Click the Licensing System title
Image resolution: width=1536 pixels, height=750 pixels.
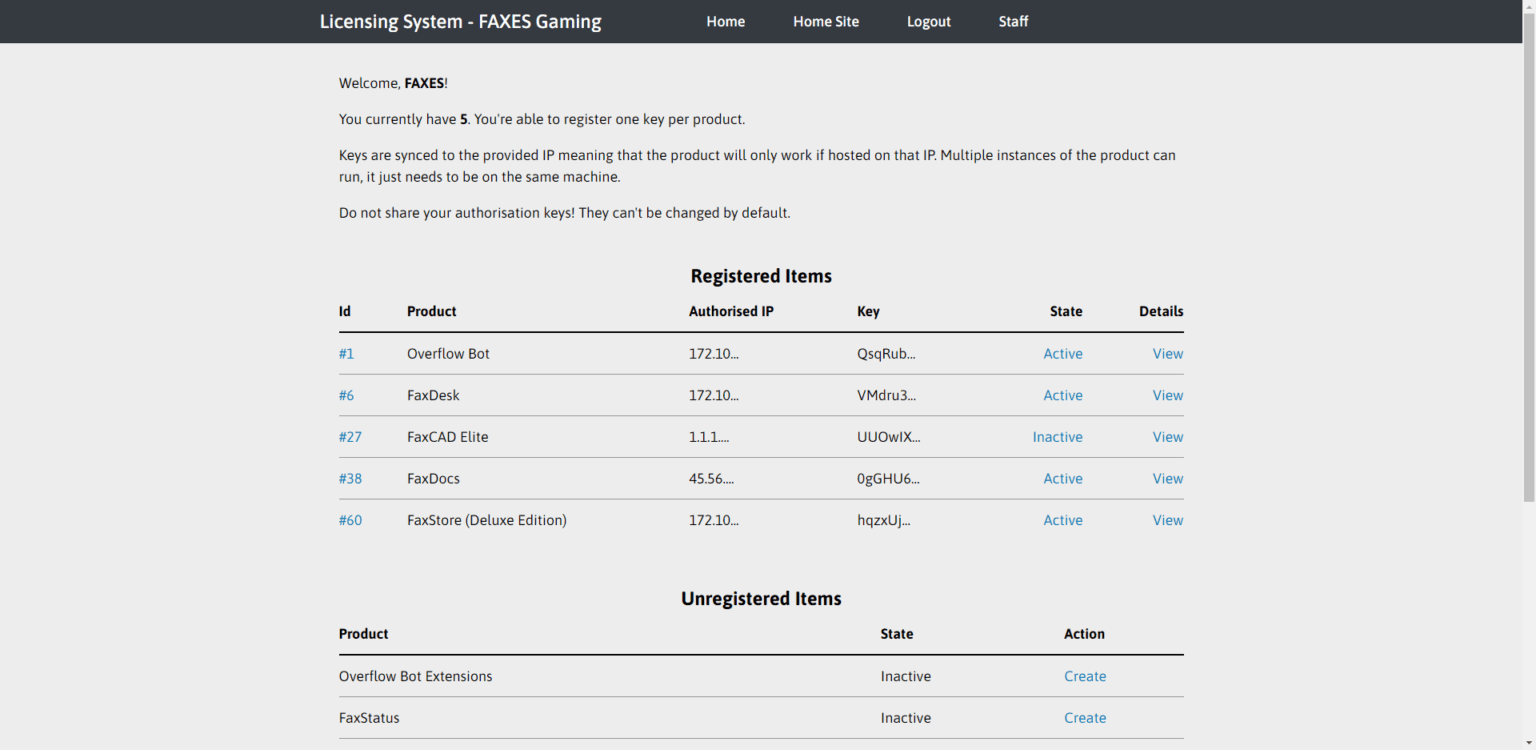click(x=460, y=21)
